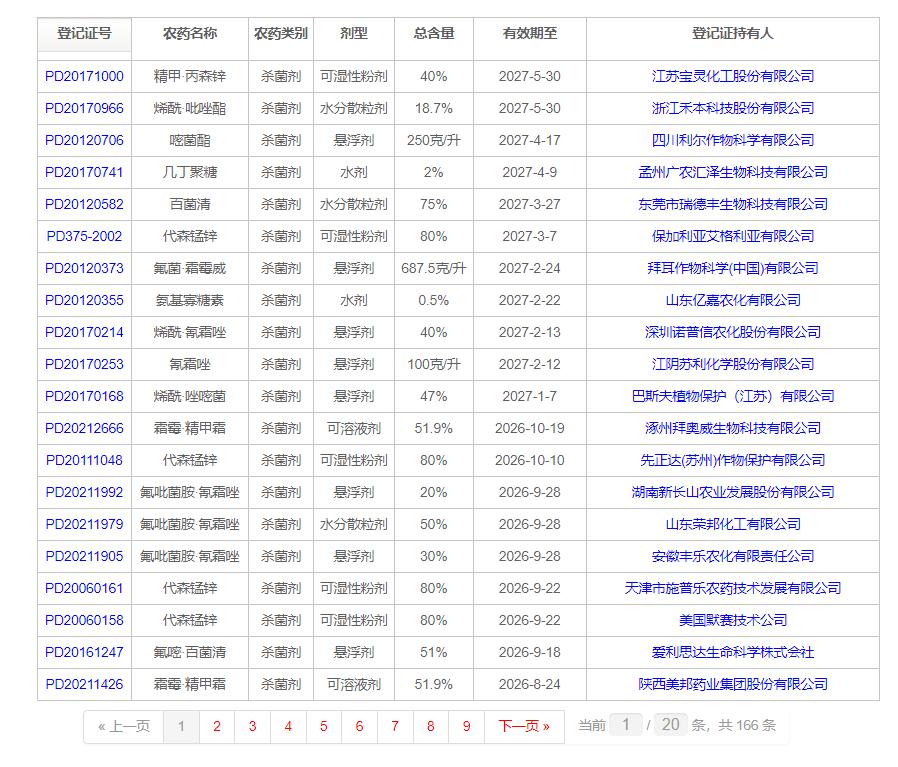Click the pesticide name 氨基寡糖素

(x=190, y=301)
